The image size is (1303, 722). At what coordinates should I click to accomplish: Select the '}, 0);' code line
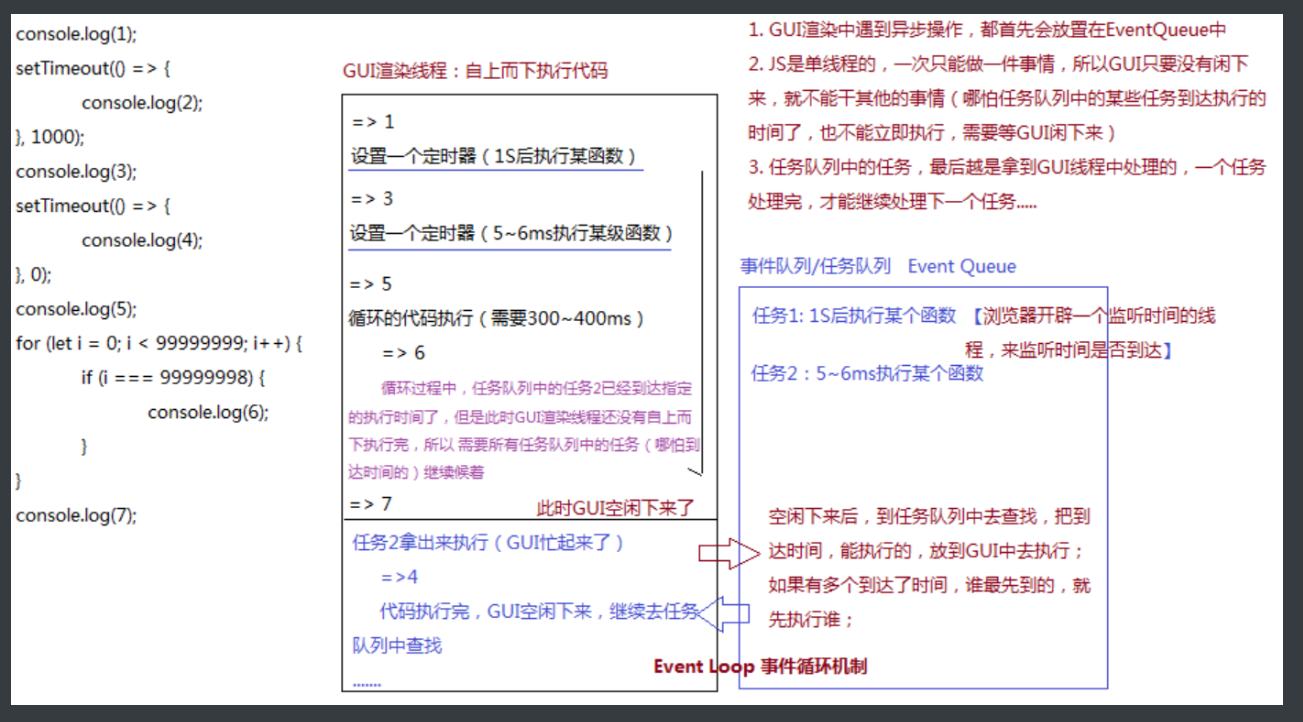coord(33,274)
